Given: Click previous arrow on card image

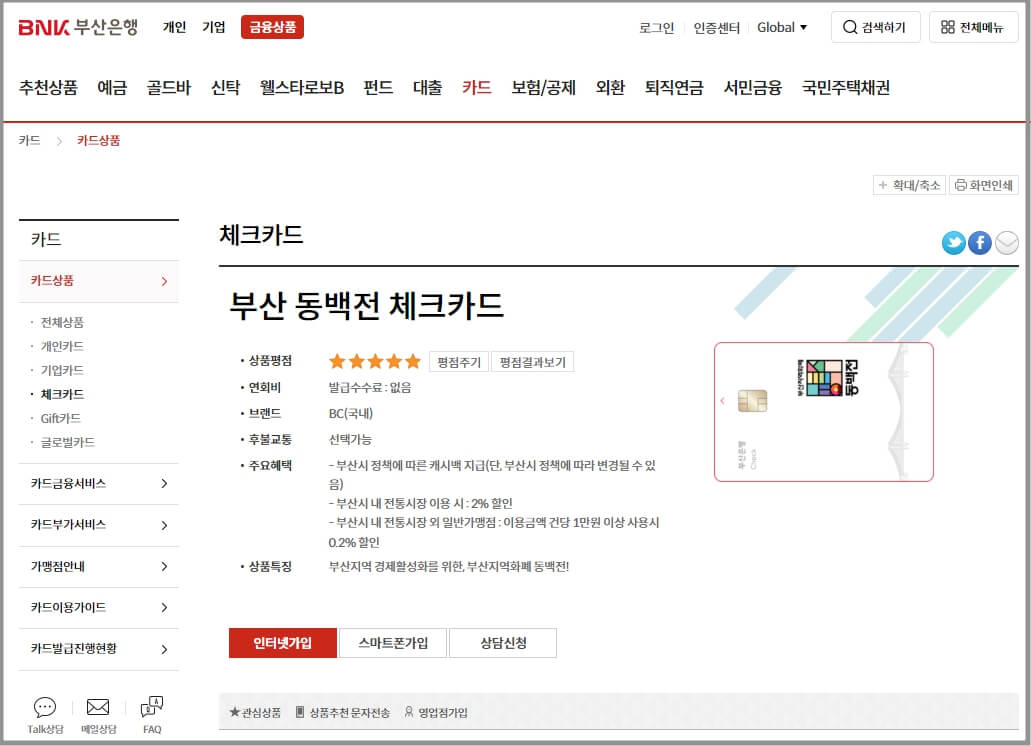Looking at the screenshot, I should tap(723, 400).
